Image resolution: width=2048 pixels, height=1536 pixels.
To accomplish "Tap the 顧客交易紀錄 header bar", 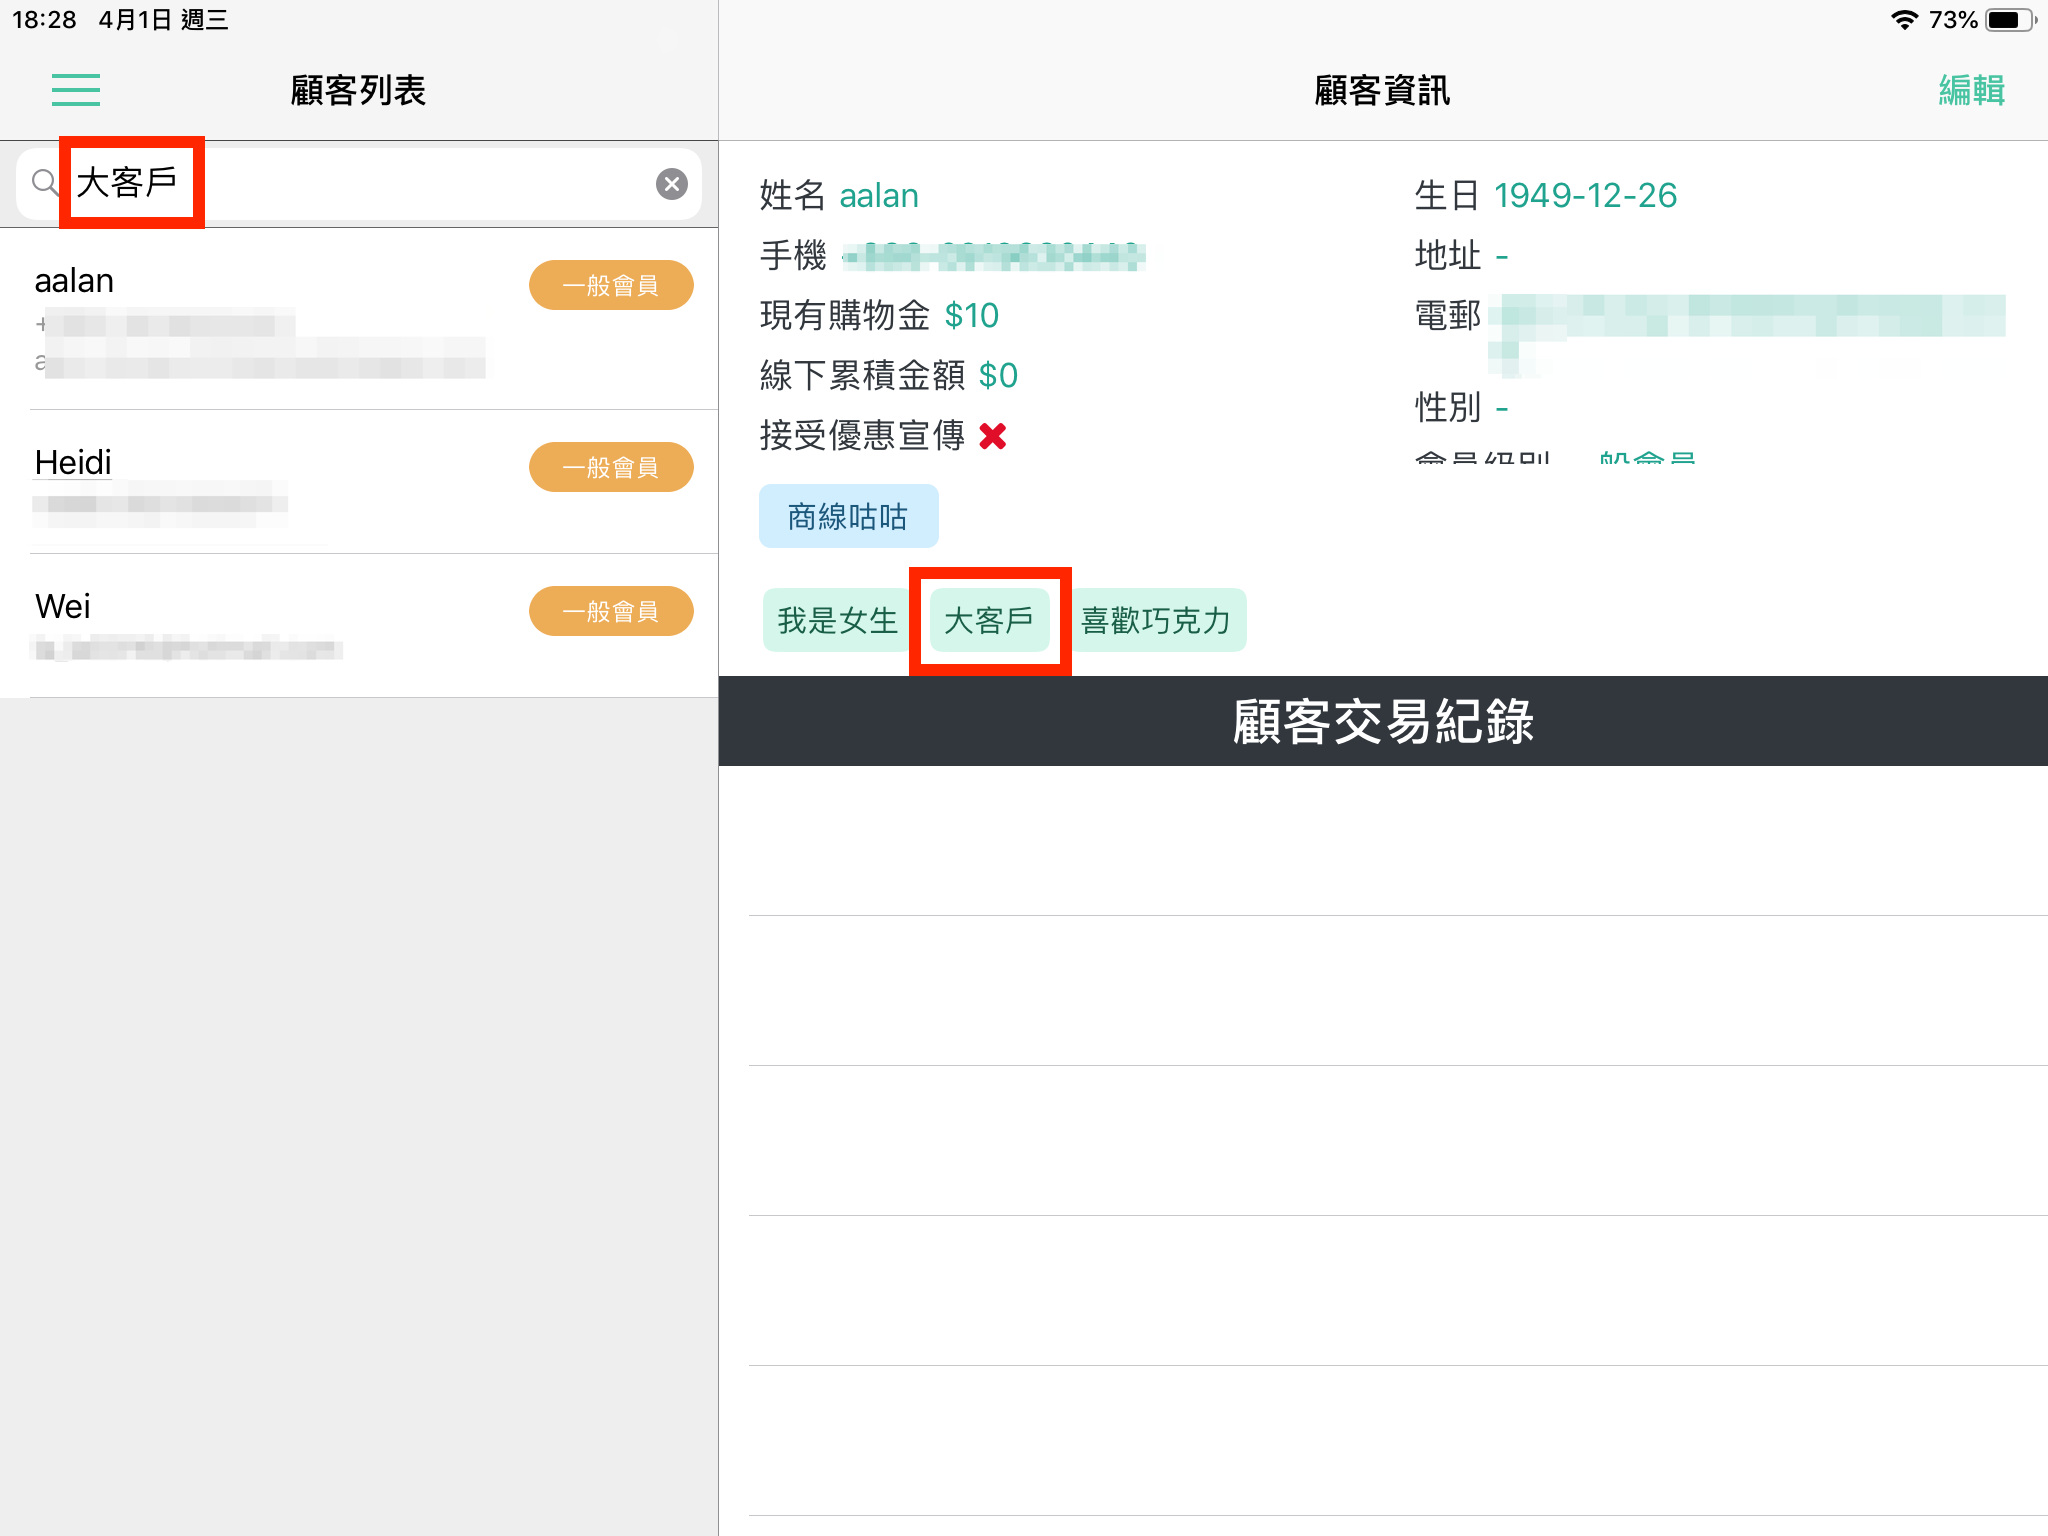I will [x=1383, y=721].
